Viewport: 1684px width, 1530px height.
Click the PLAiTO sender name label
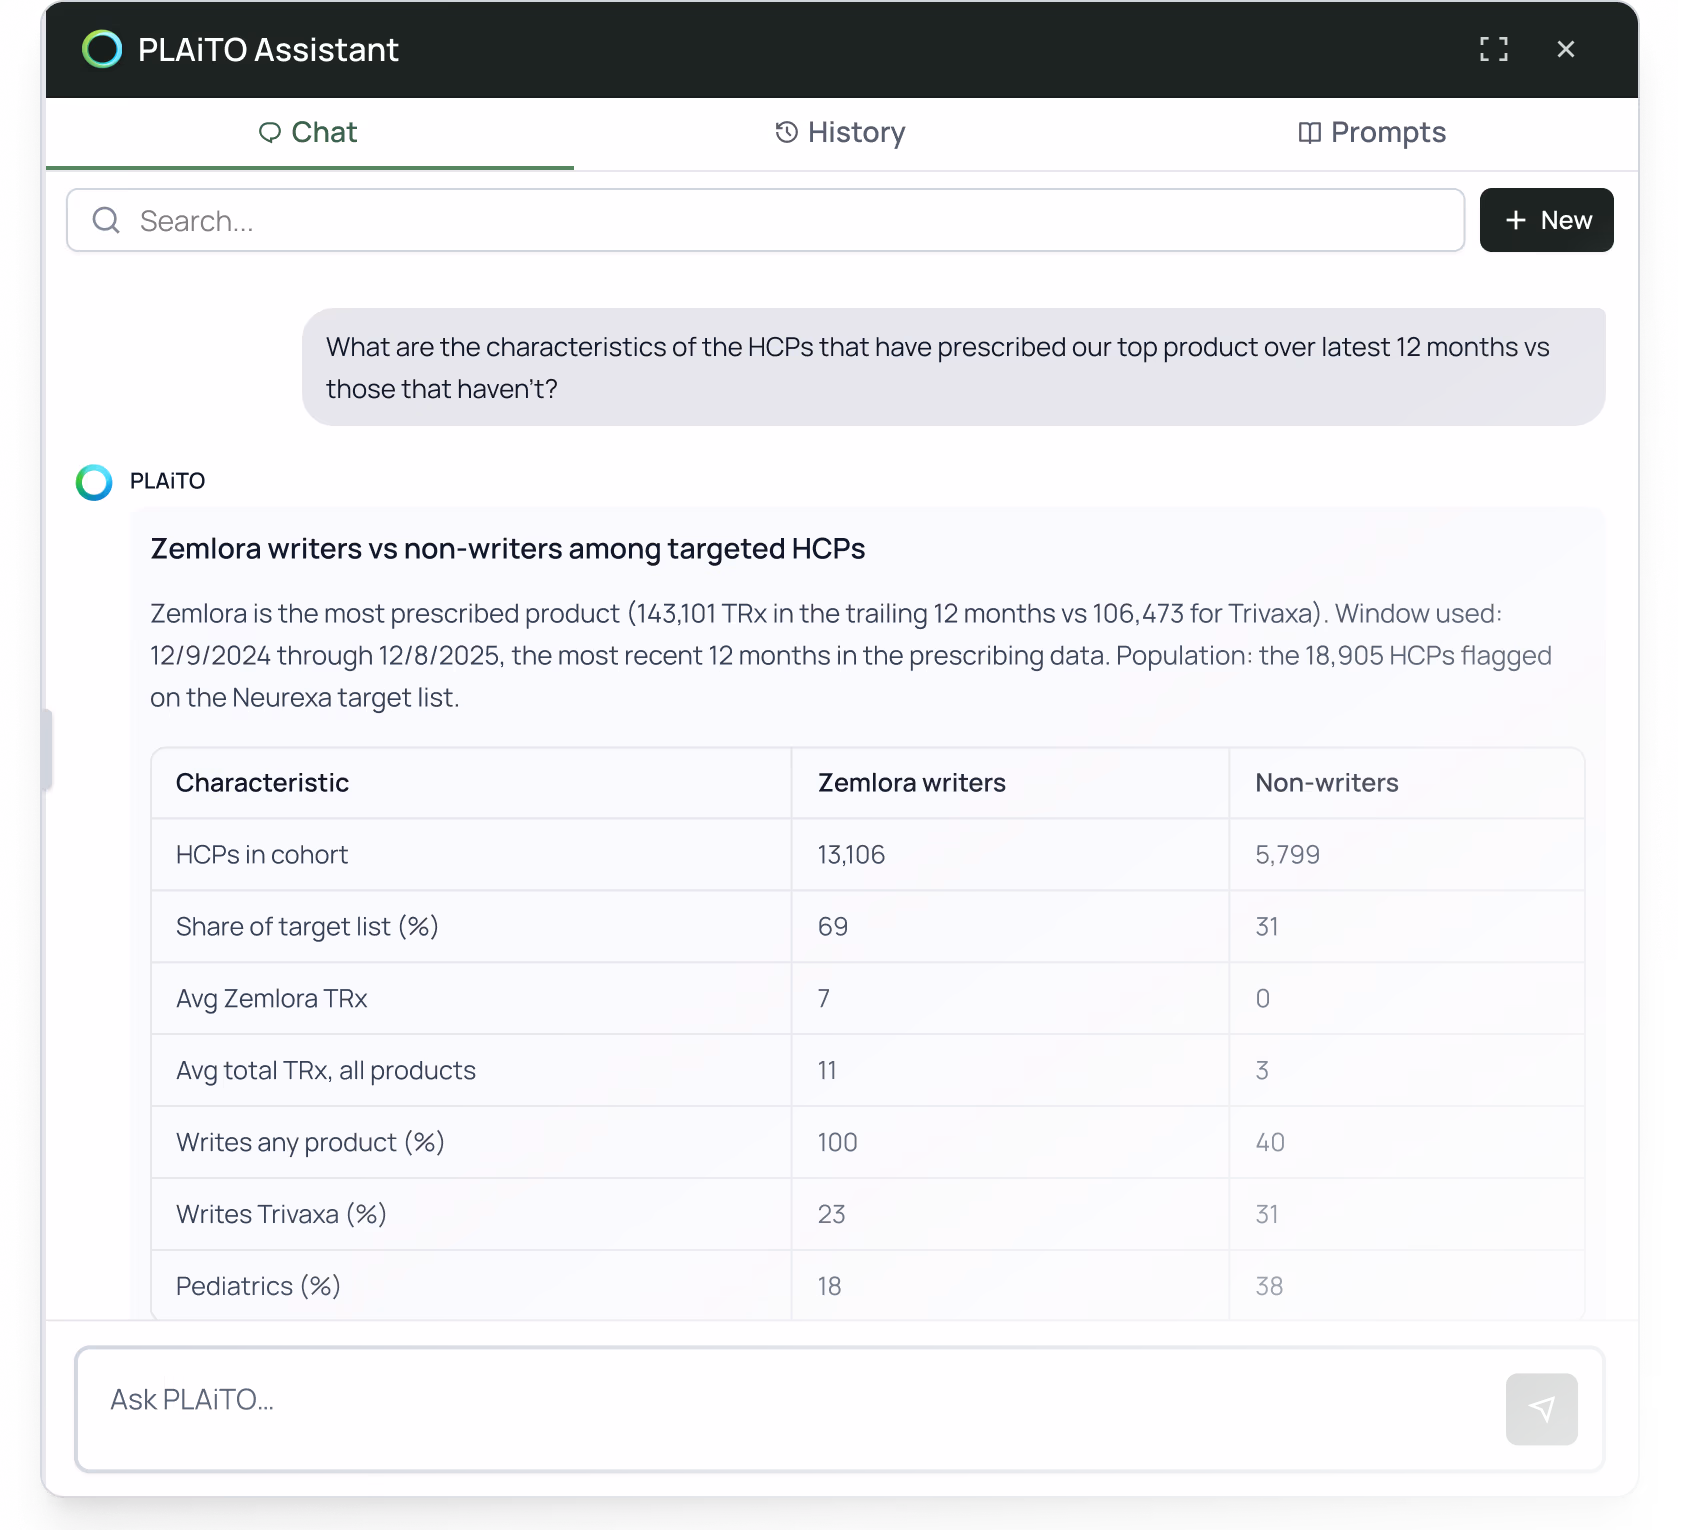(x=167, y=481)
